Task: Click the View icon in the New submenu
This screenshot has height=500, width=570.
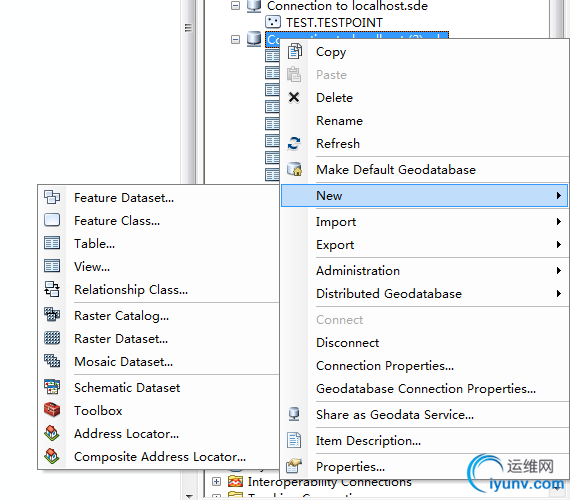Action: point(52,266)
